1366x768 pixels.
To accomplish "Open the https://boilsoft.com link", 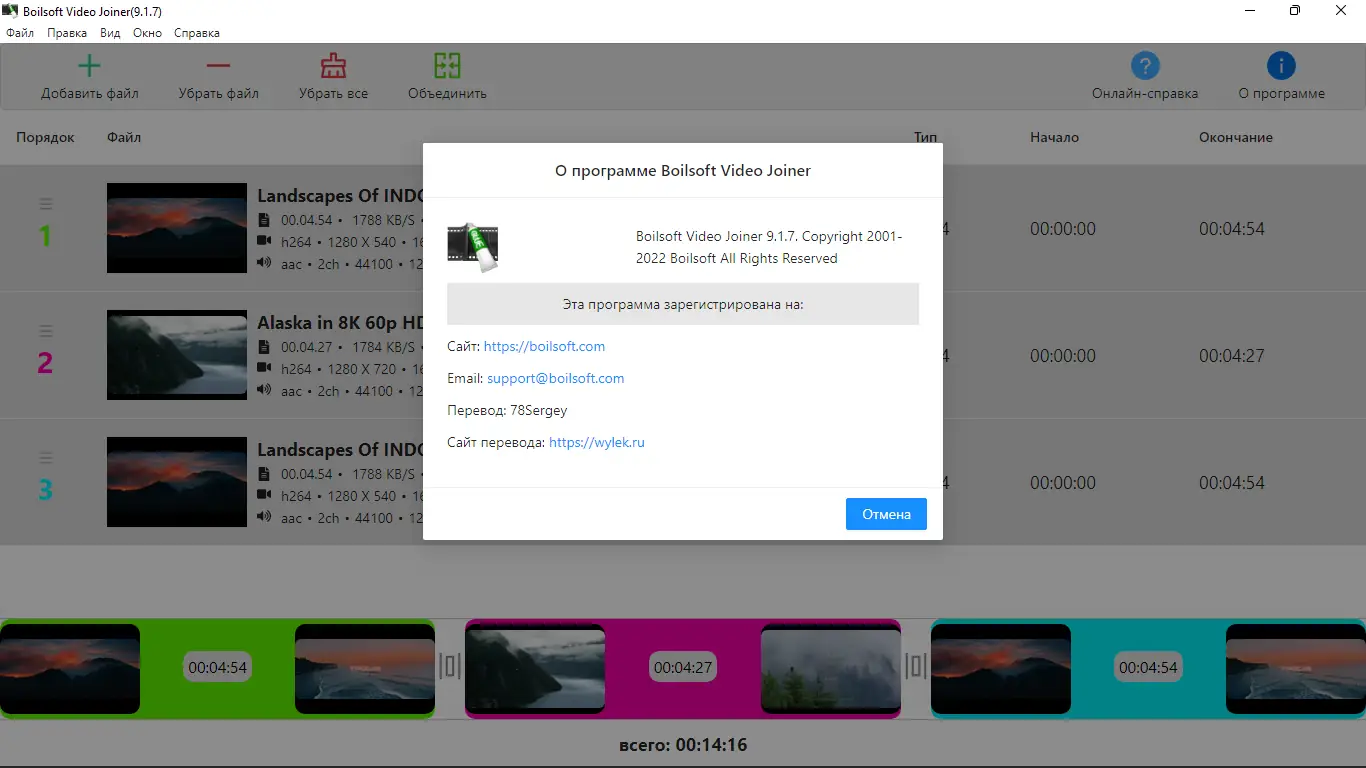I will point(544,346).
